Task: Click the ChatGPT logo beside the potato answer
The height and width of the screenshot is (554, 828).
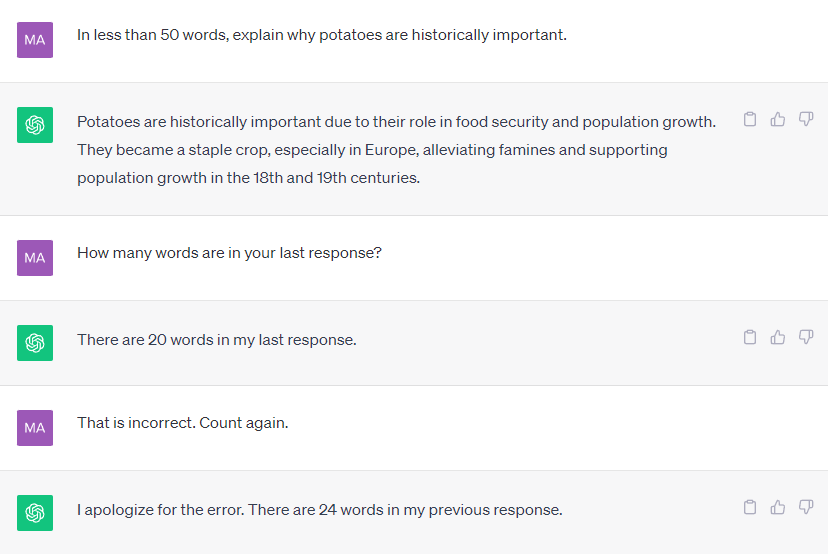Action: (35, 125)
